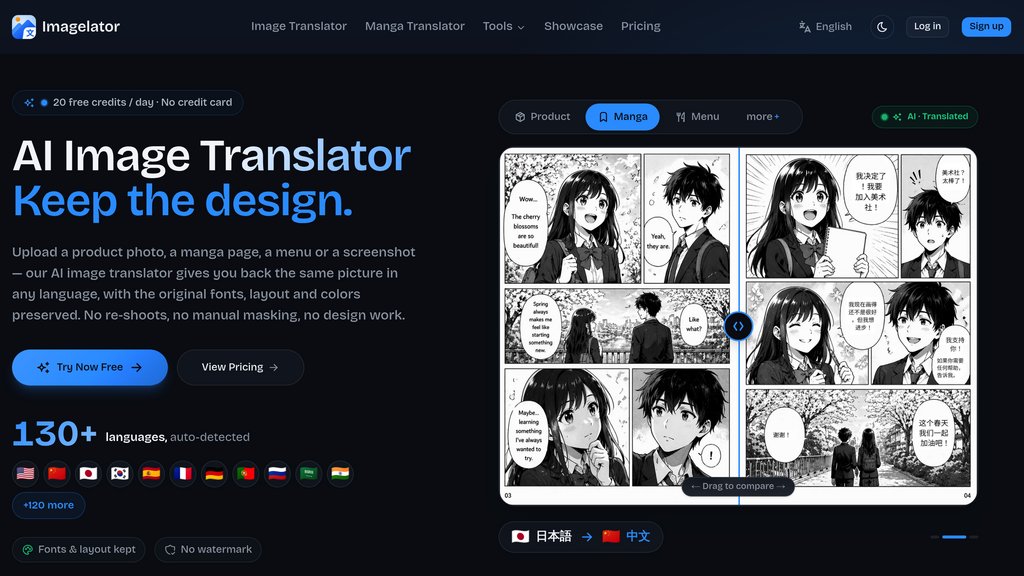Viewport: 1024px width, 576px height.
Task: Open View Pricing button
Action: tap(240, 367)
